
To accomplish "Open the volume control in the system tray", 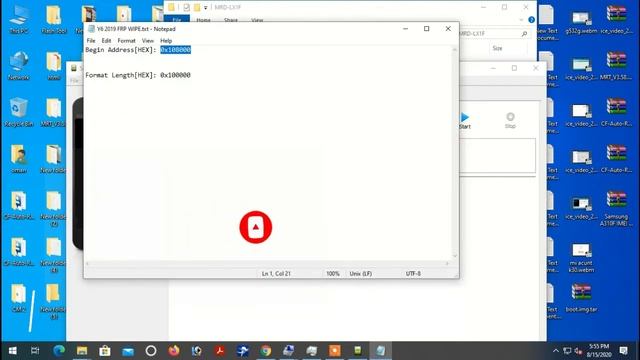I will 578,351.
